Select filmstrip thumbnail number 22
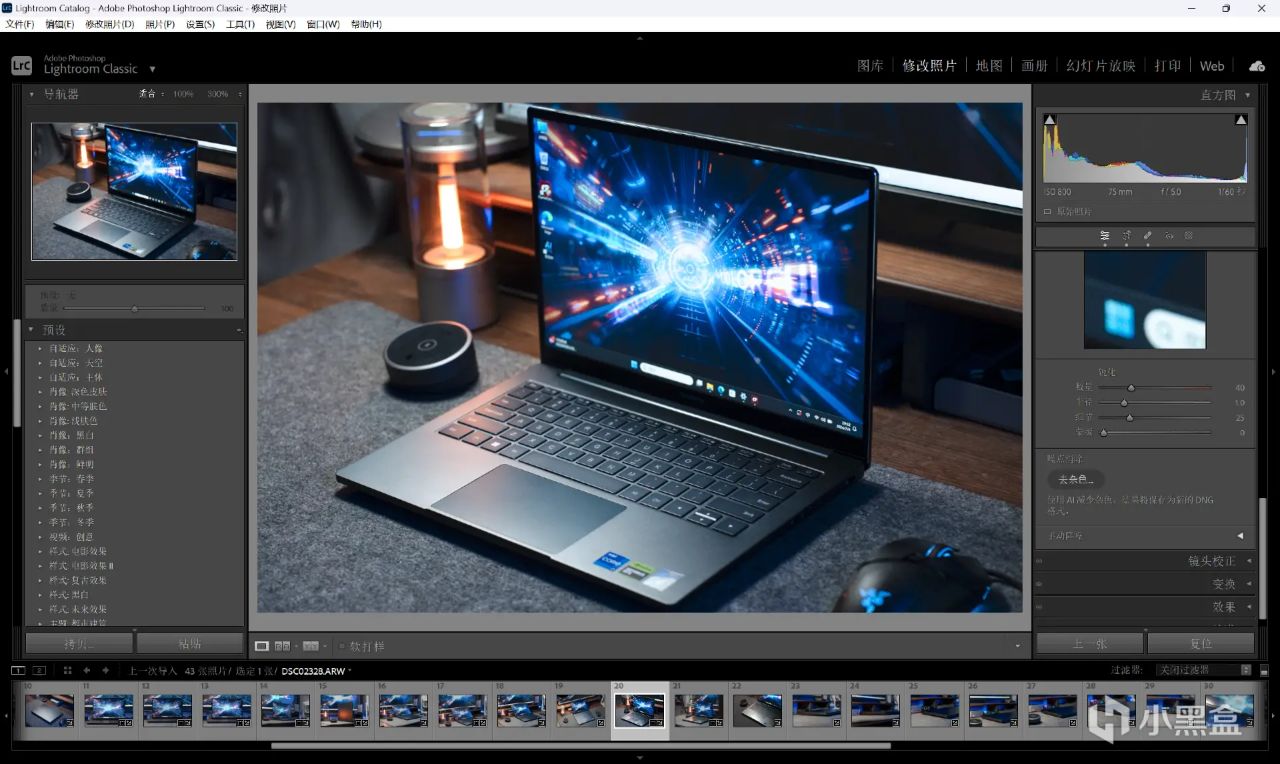 (757, 710)
